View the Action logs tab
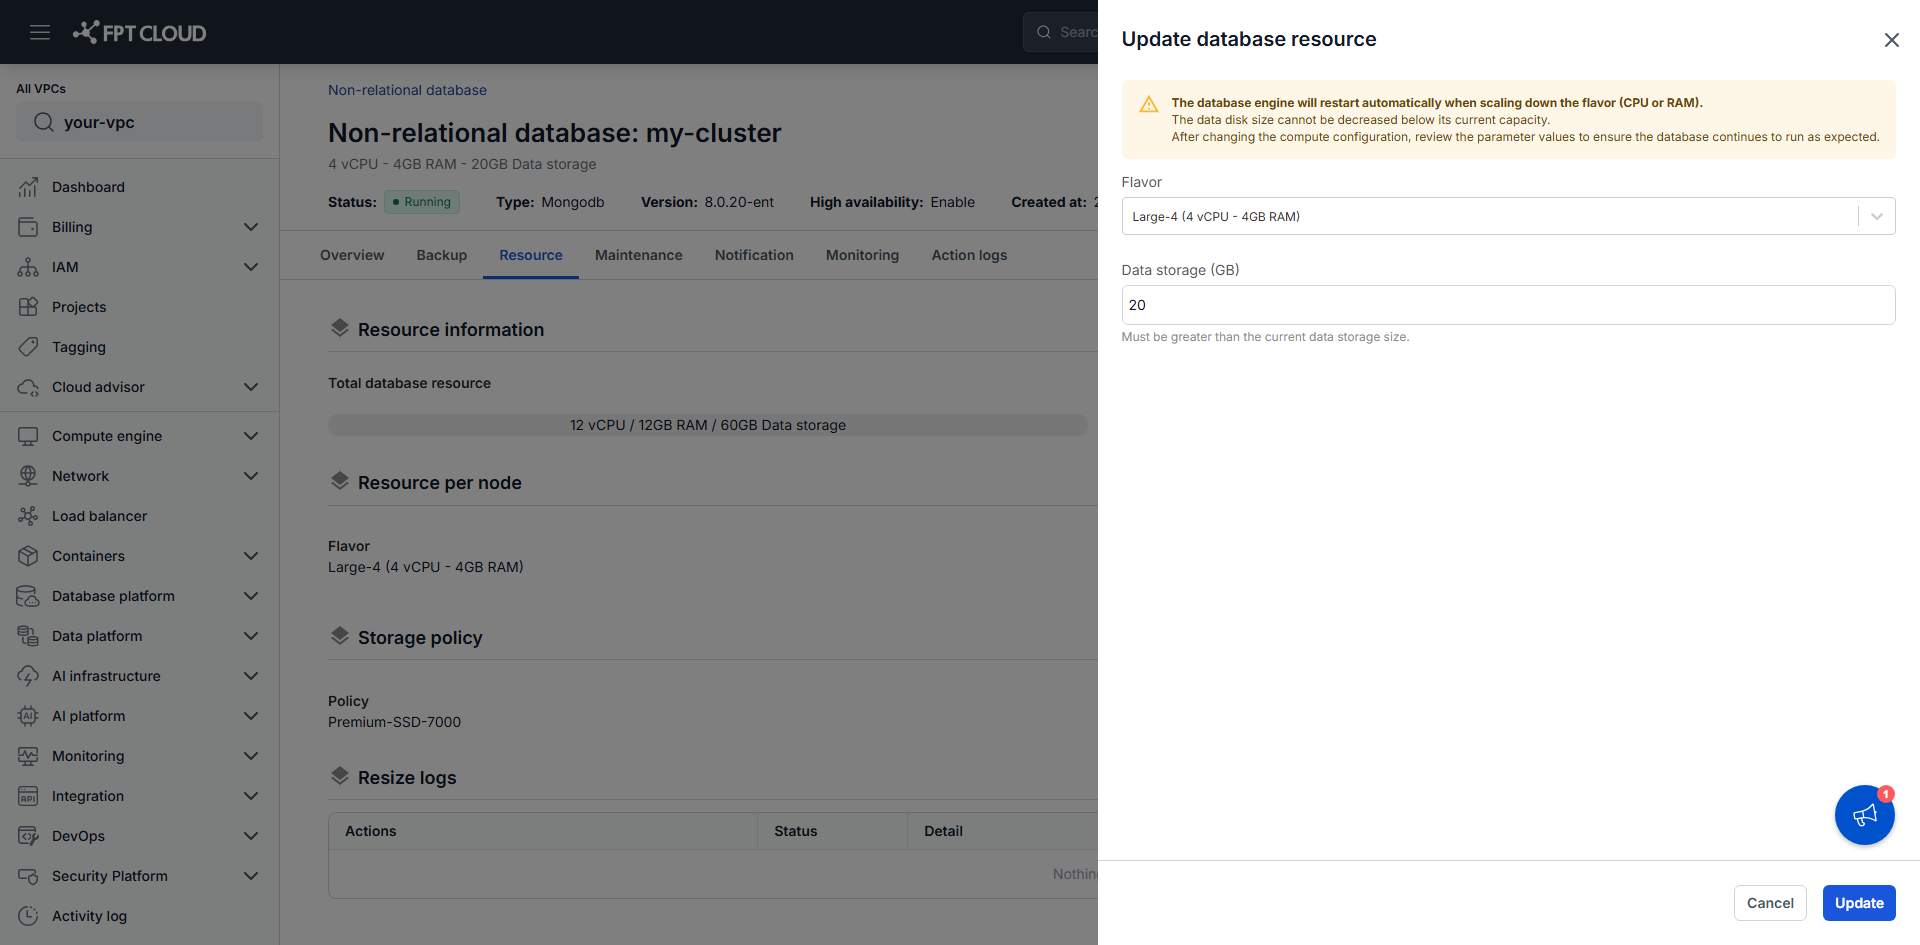The width and height of the screenshot is (1920, 945). coord(969,255)
